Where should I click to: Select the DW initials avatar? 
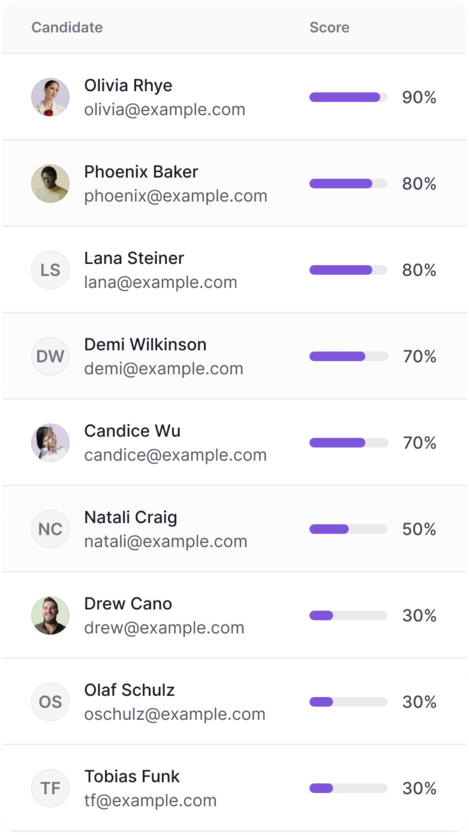click(x=50, y=356)
